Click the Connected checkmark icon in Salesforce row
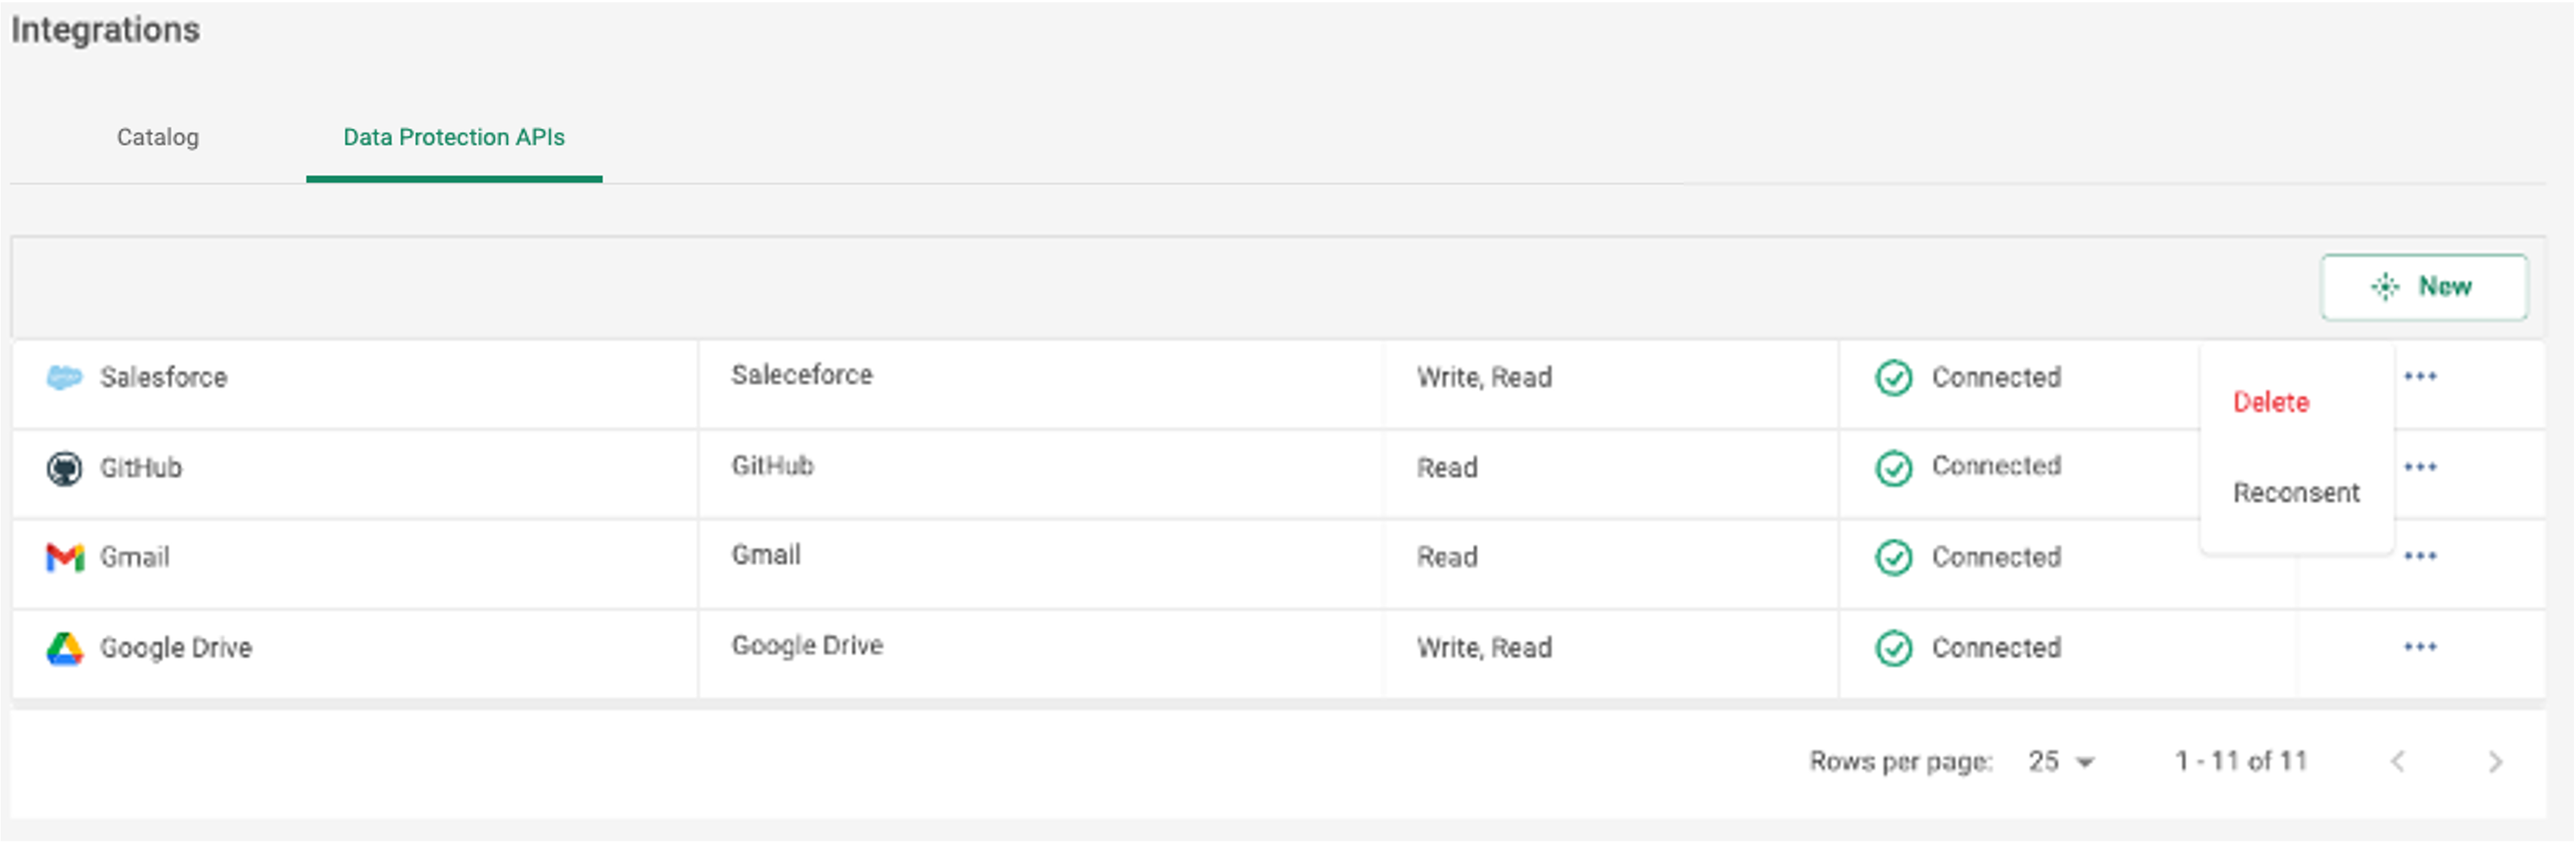This screenshot has height=842, width=2576. pos(1893,378)
